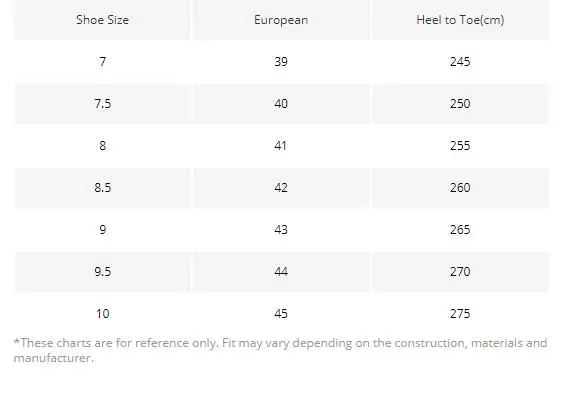Screen dimensions: 561x411
Task: Select shoe size 10 cell
Action: coord(102,314)
